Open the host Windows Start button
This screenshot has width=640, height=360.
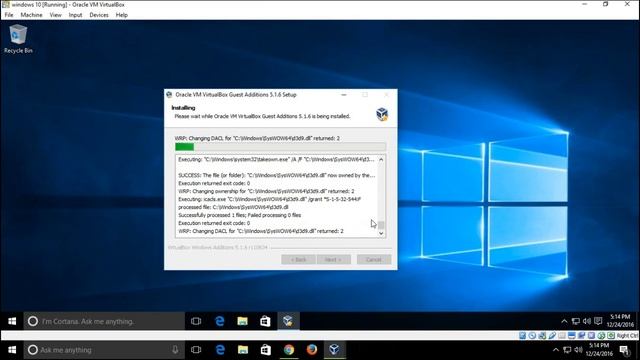click(x=12, y=350)
